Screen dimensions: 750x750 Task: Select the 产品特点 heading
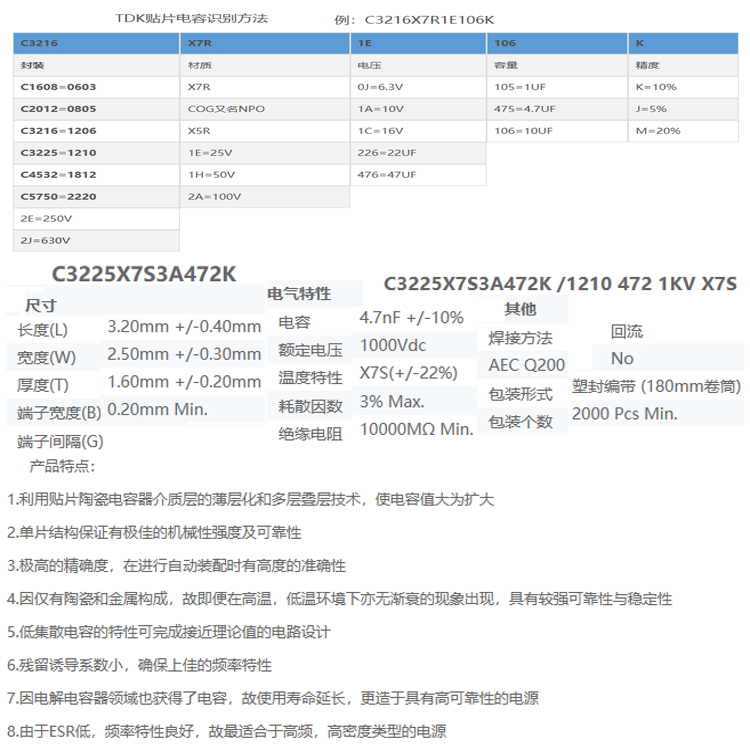click(62, 466)
